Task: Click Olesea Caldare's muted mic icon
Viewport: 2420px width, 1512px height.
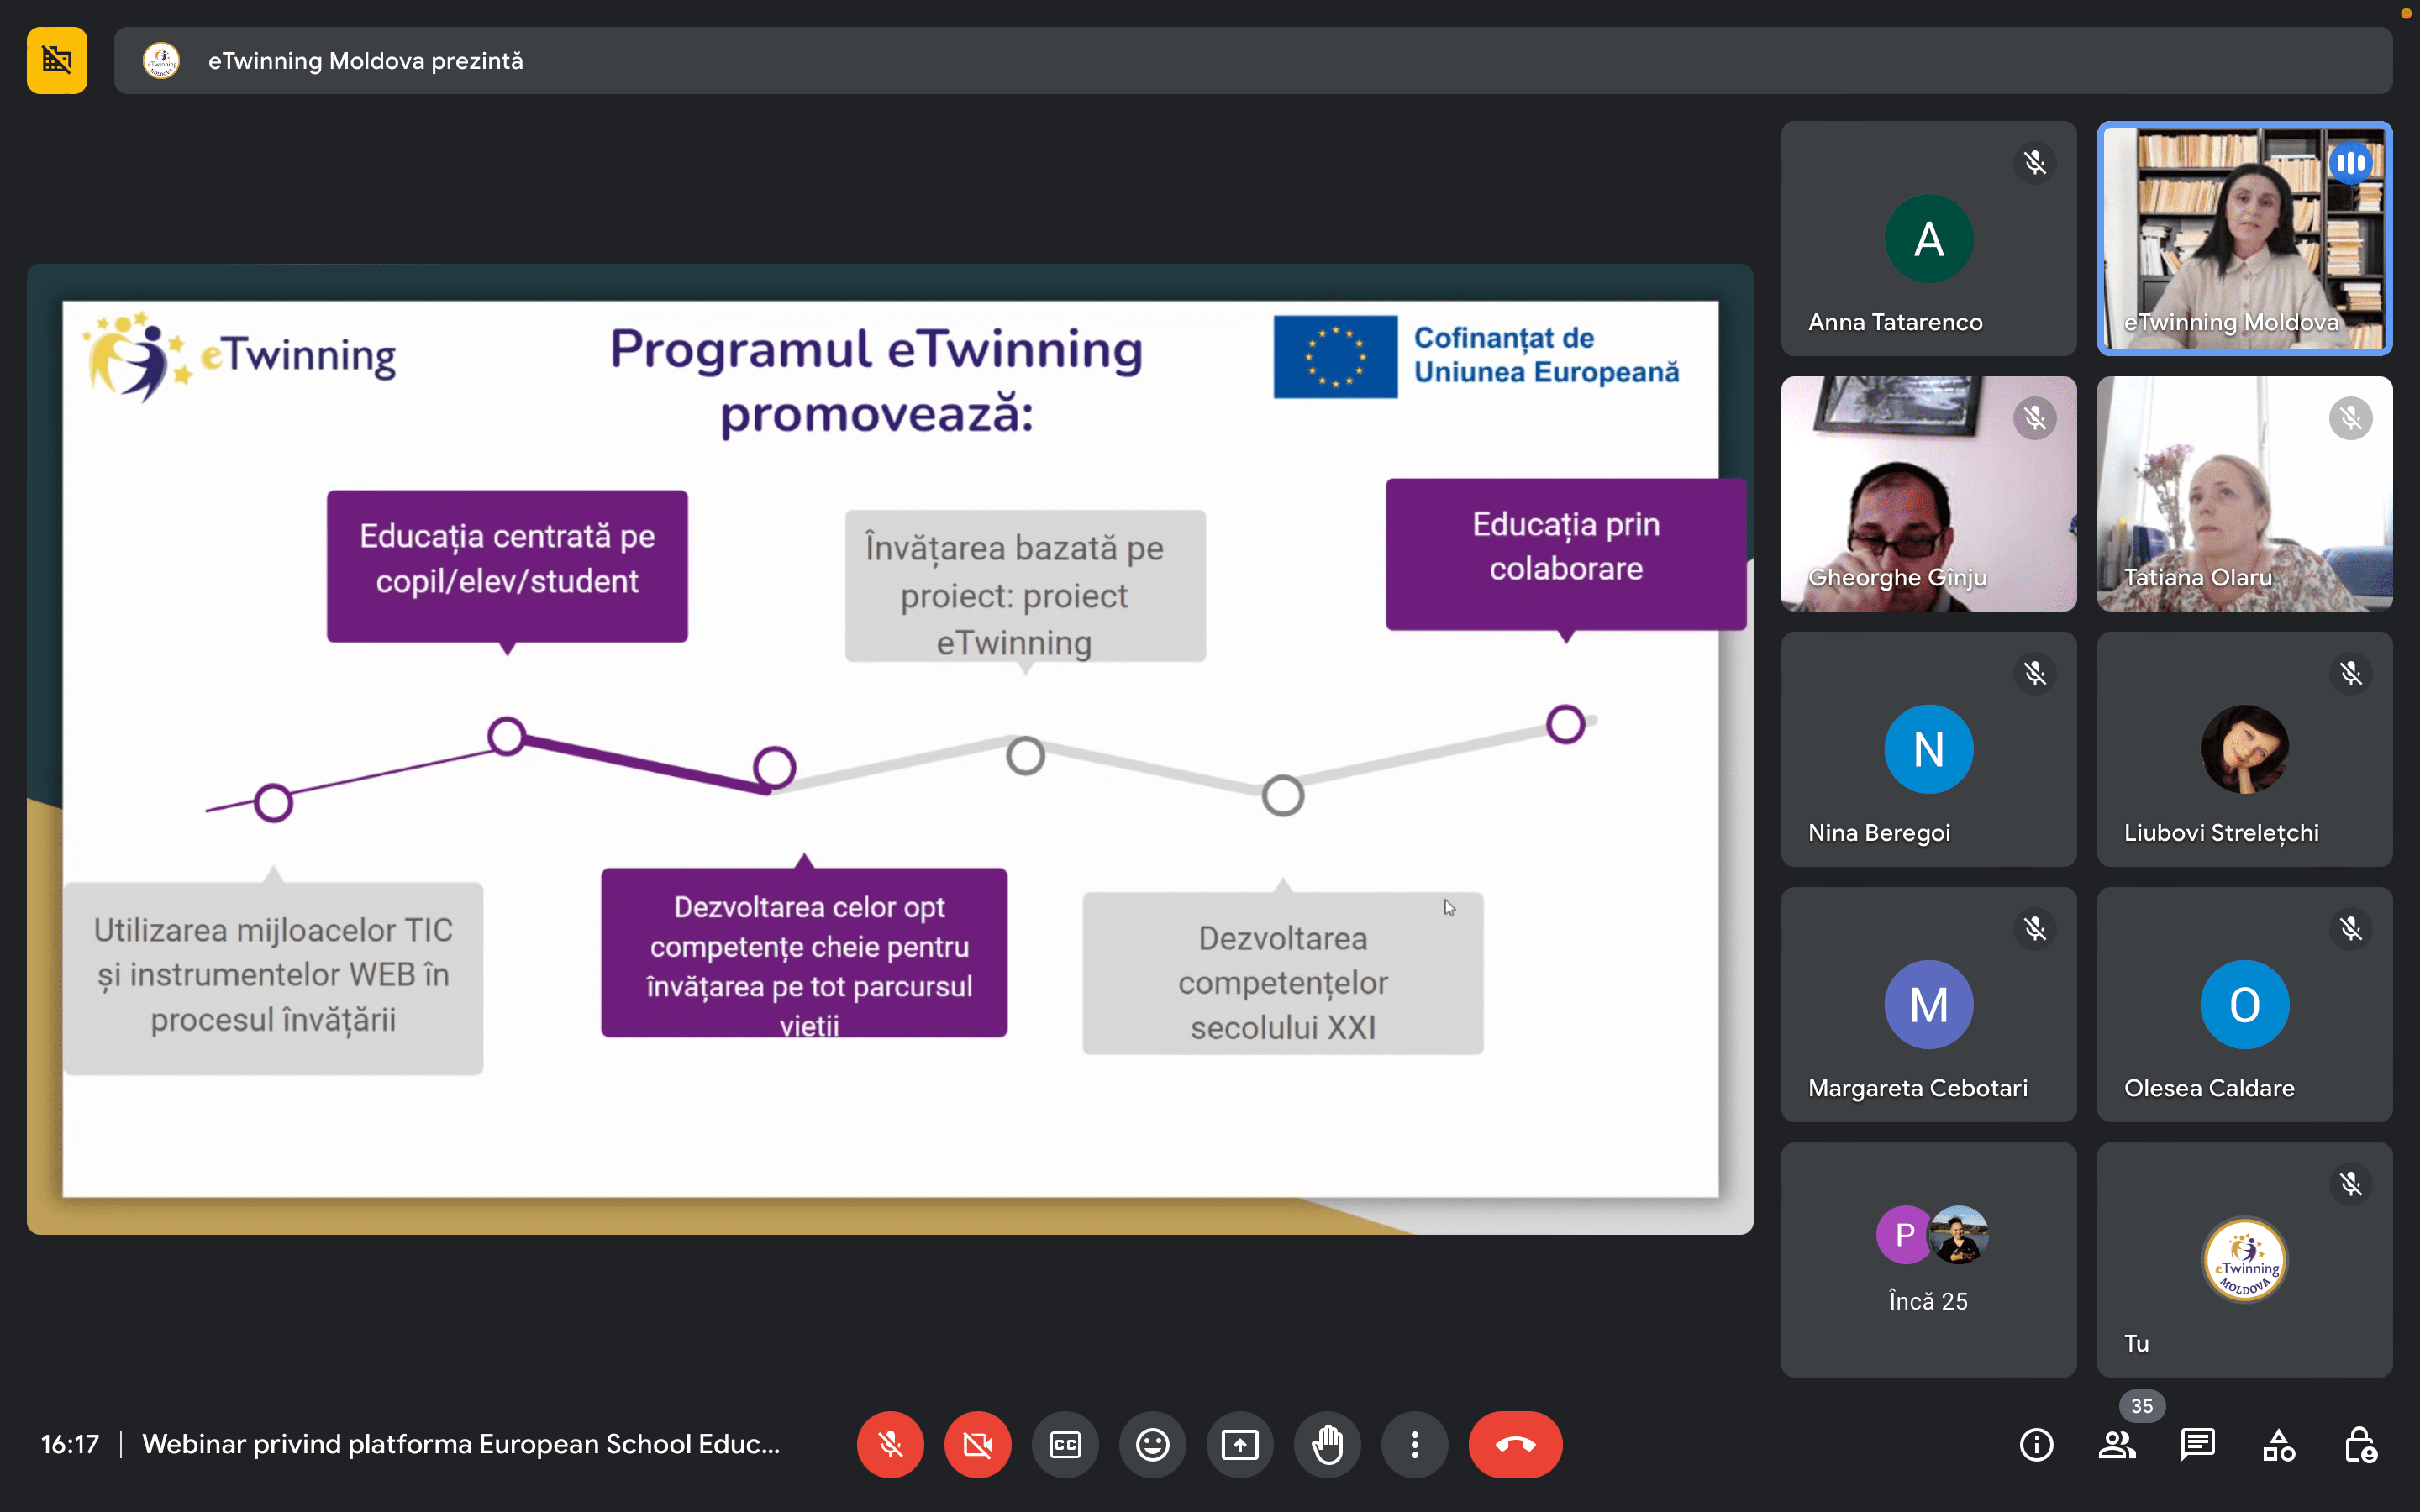Action: [x=2350, y=929]
